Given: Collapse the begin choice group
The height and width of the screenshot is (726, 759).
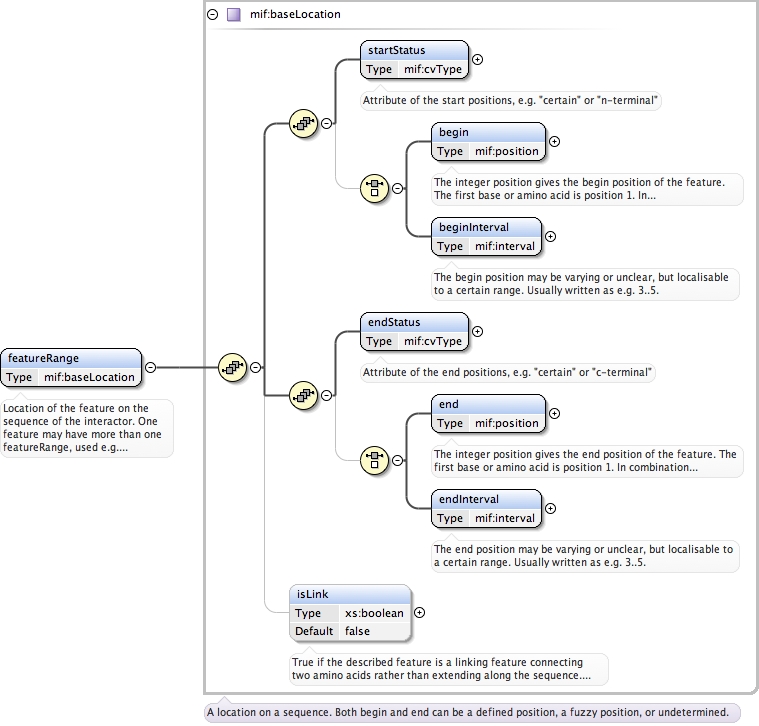Looking at the screenshot, I should (x=397, y=188).
